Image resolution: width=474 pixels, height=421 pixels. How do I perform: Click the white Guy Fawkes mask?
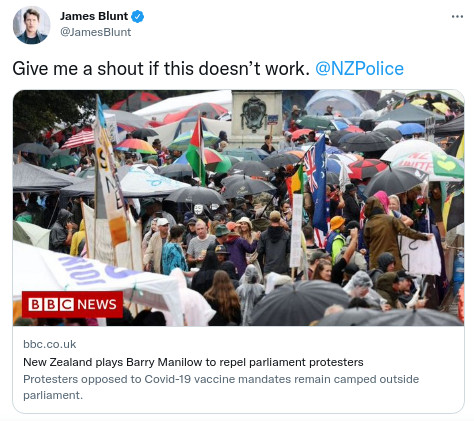coord(199,209)
